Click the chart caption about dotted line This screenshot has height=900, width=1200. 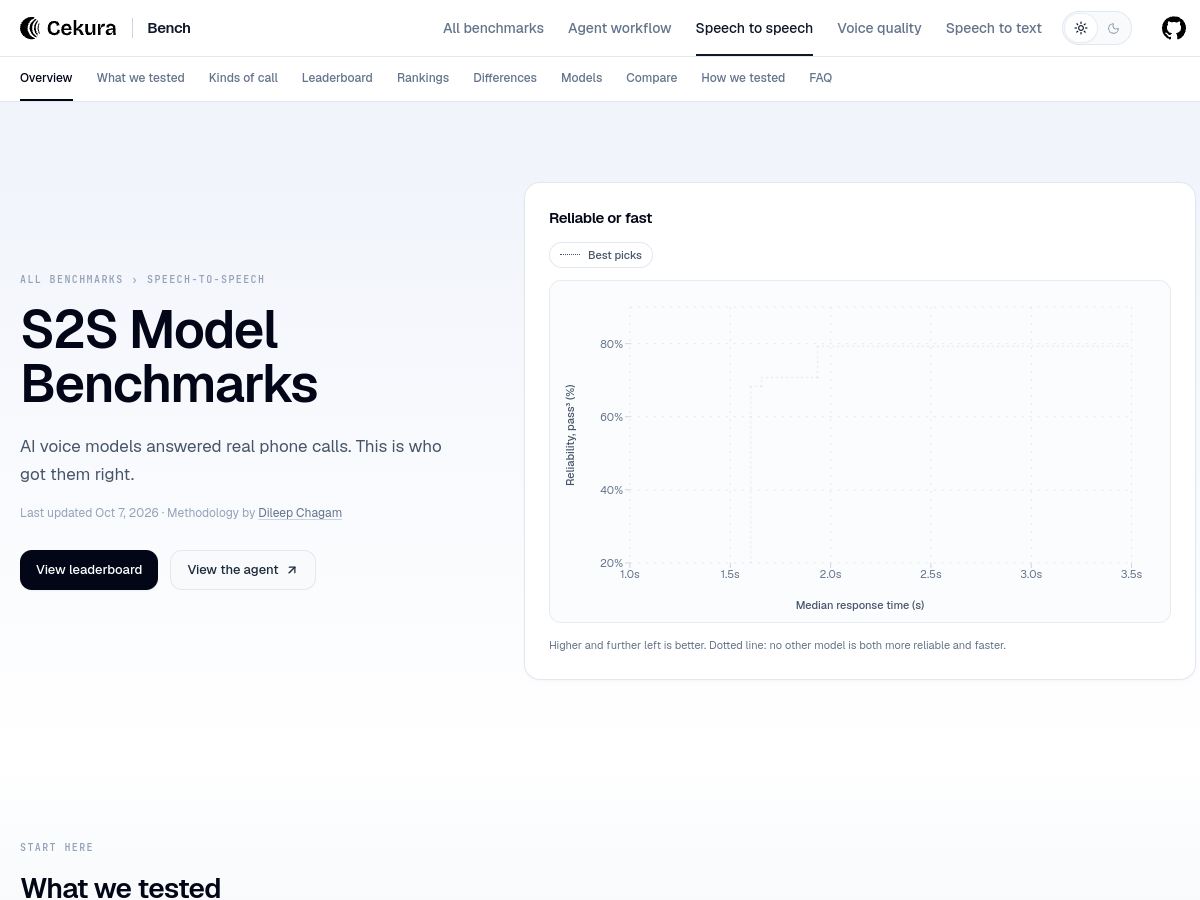pyautogui.click(x=777, y=645)
